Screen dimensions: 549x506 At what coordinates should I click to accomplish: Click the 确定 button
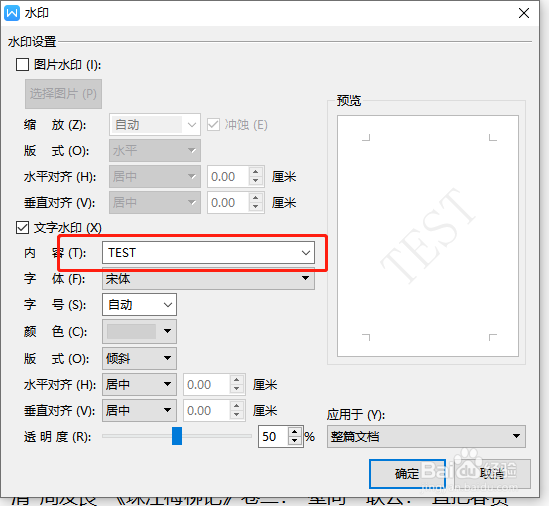(407, 474)
